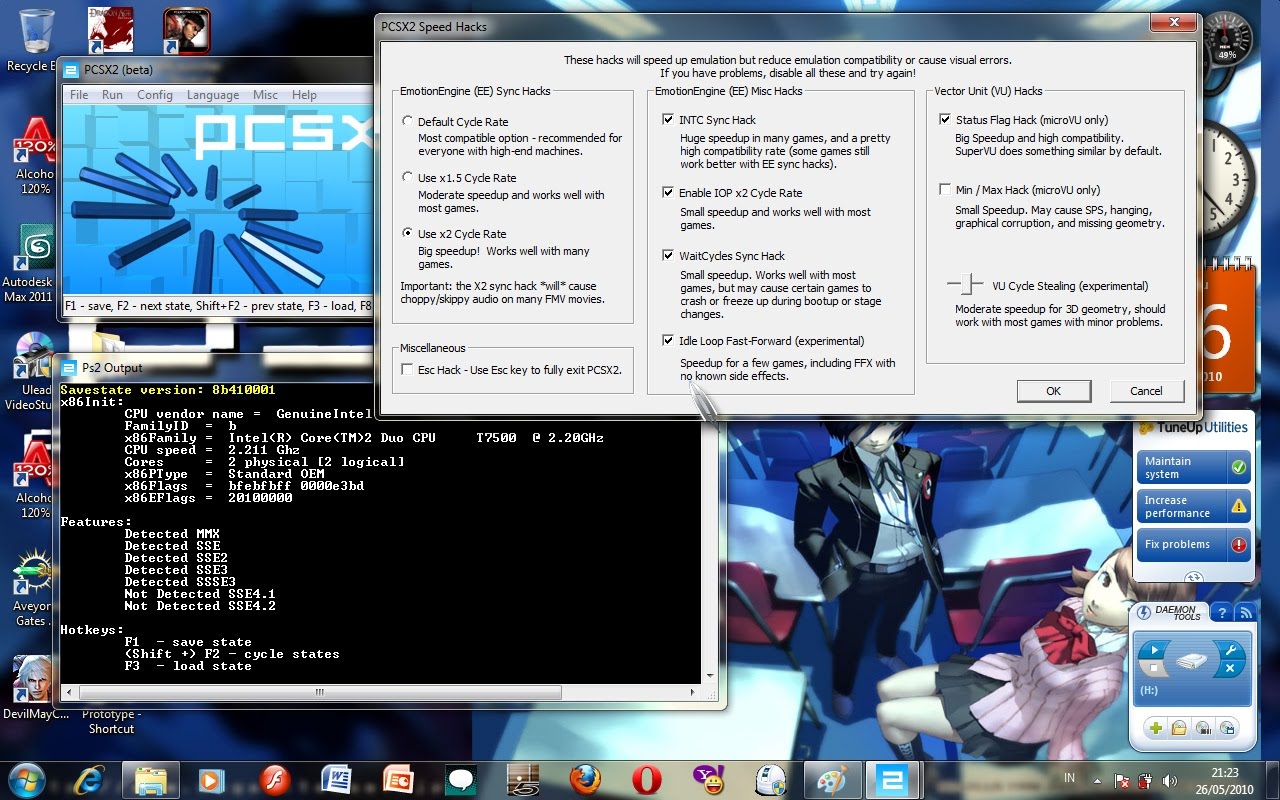Open Adobe Flash from the taskbar
Viewport: 1280px width, 800px height.
(274, 779)
